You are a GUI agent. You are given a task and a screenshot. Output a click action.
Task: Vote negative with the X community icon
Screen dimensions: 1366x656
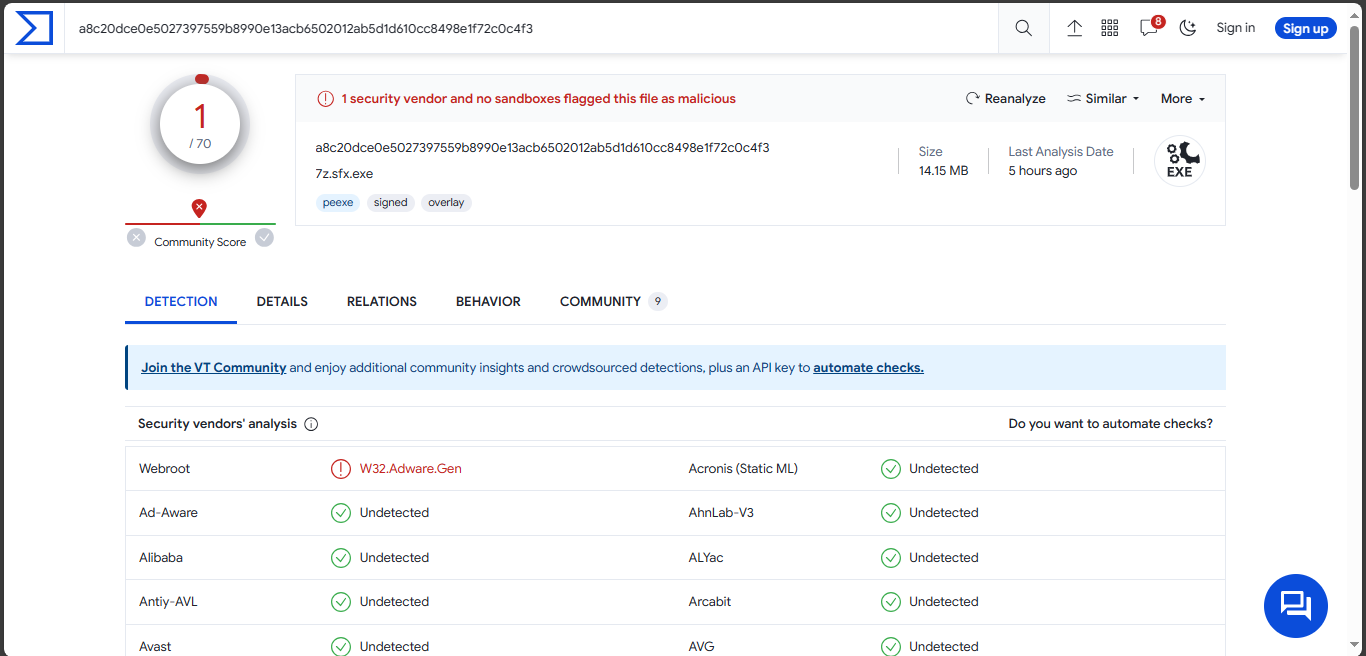[136, 237]
